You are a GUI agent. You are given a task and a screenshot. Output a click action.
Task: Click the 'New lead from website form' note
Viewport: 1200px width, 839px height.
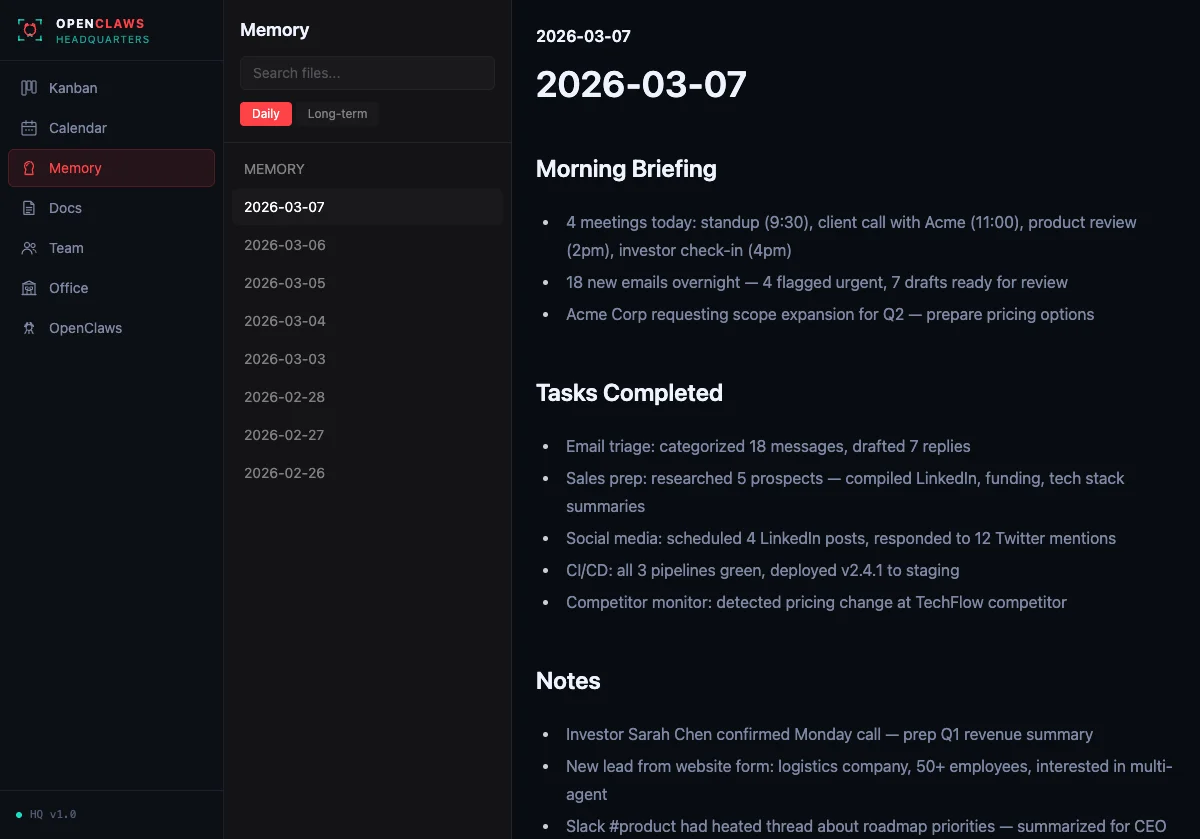click(x=869, y=780)
